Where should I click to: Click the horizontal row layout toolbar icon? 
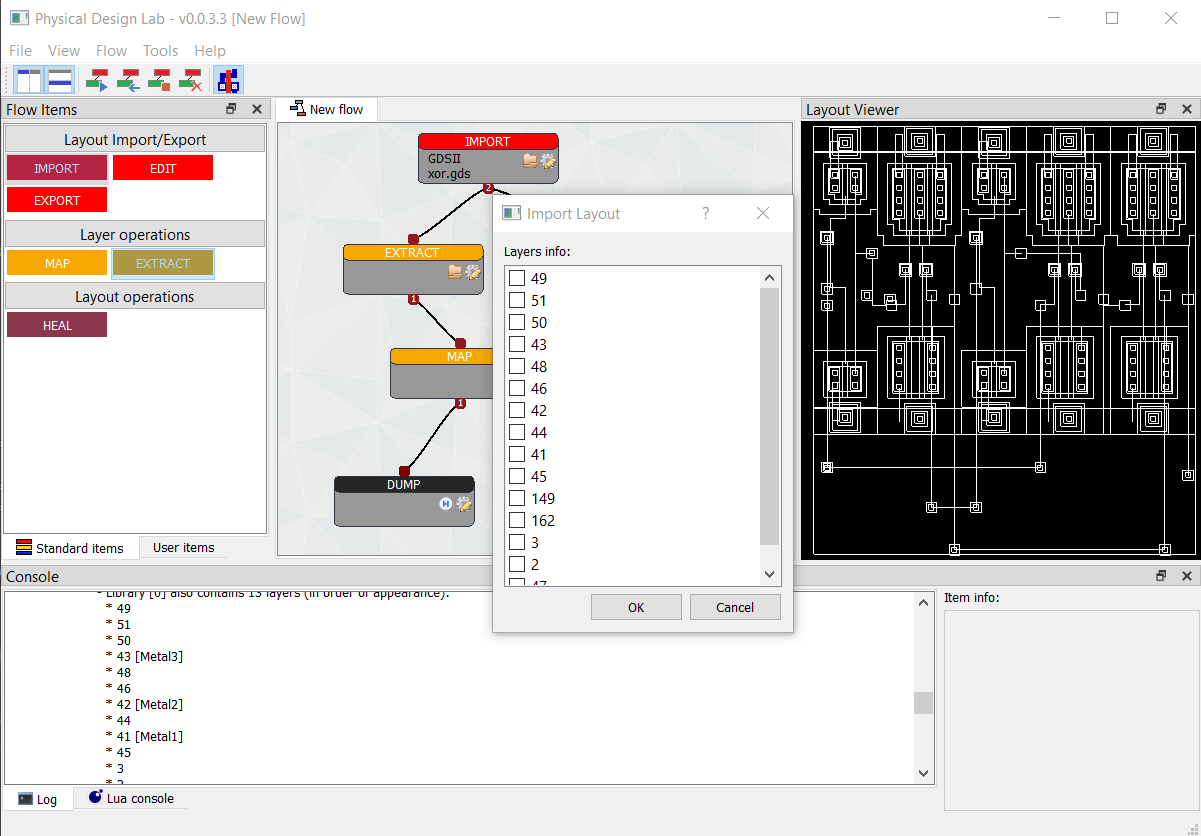click(60, 80)
